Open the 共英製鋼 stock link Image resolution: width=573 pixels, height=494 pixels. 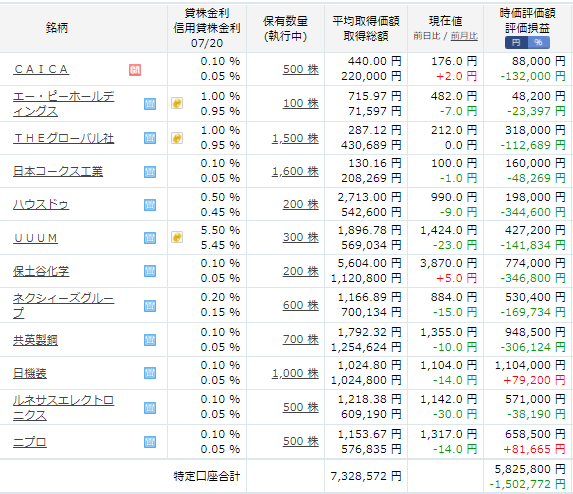pyautogui.click(x=35, y=340)
